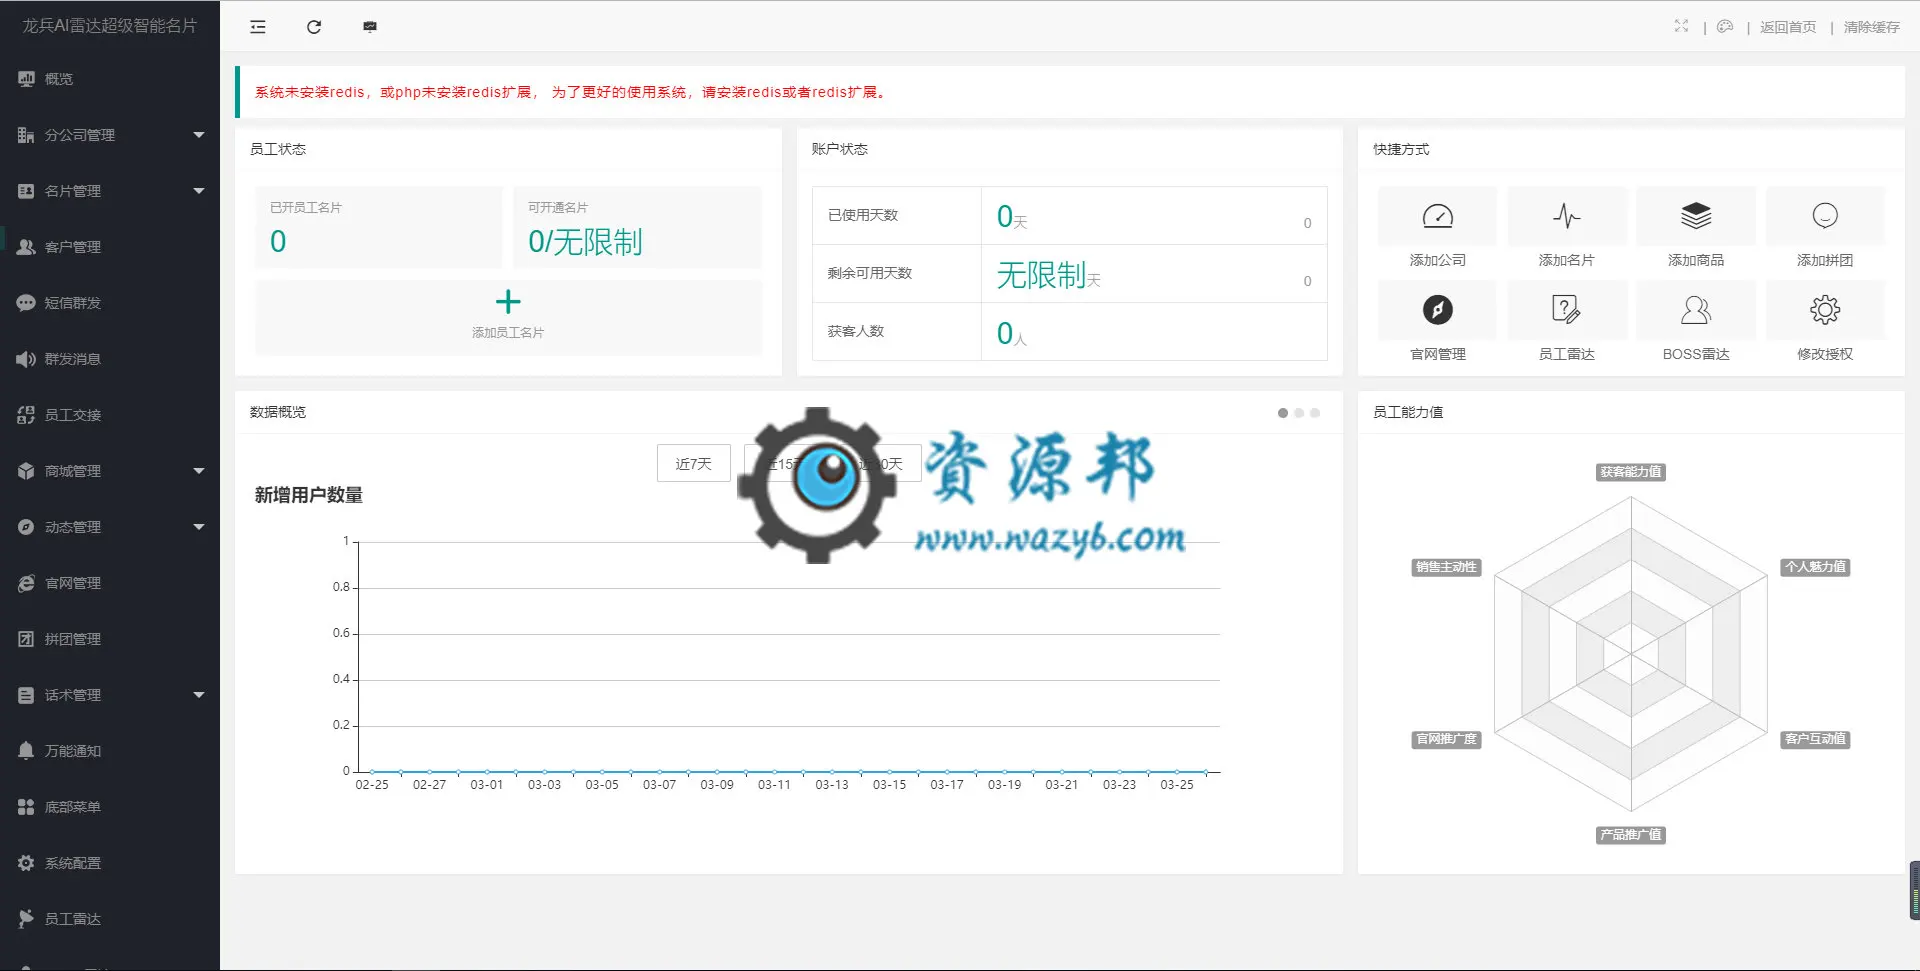Viewport: 1920px width, 971px height.
Task: Toggle the sidebar collapse icon
Action: [258, 27]
